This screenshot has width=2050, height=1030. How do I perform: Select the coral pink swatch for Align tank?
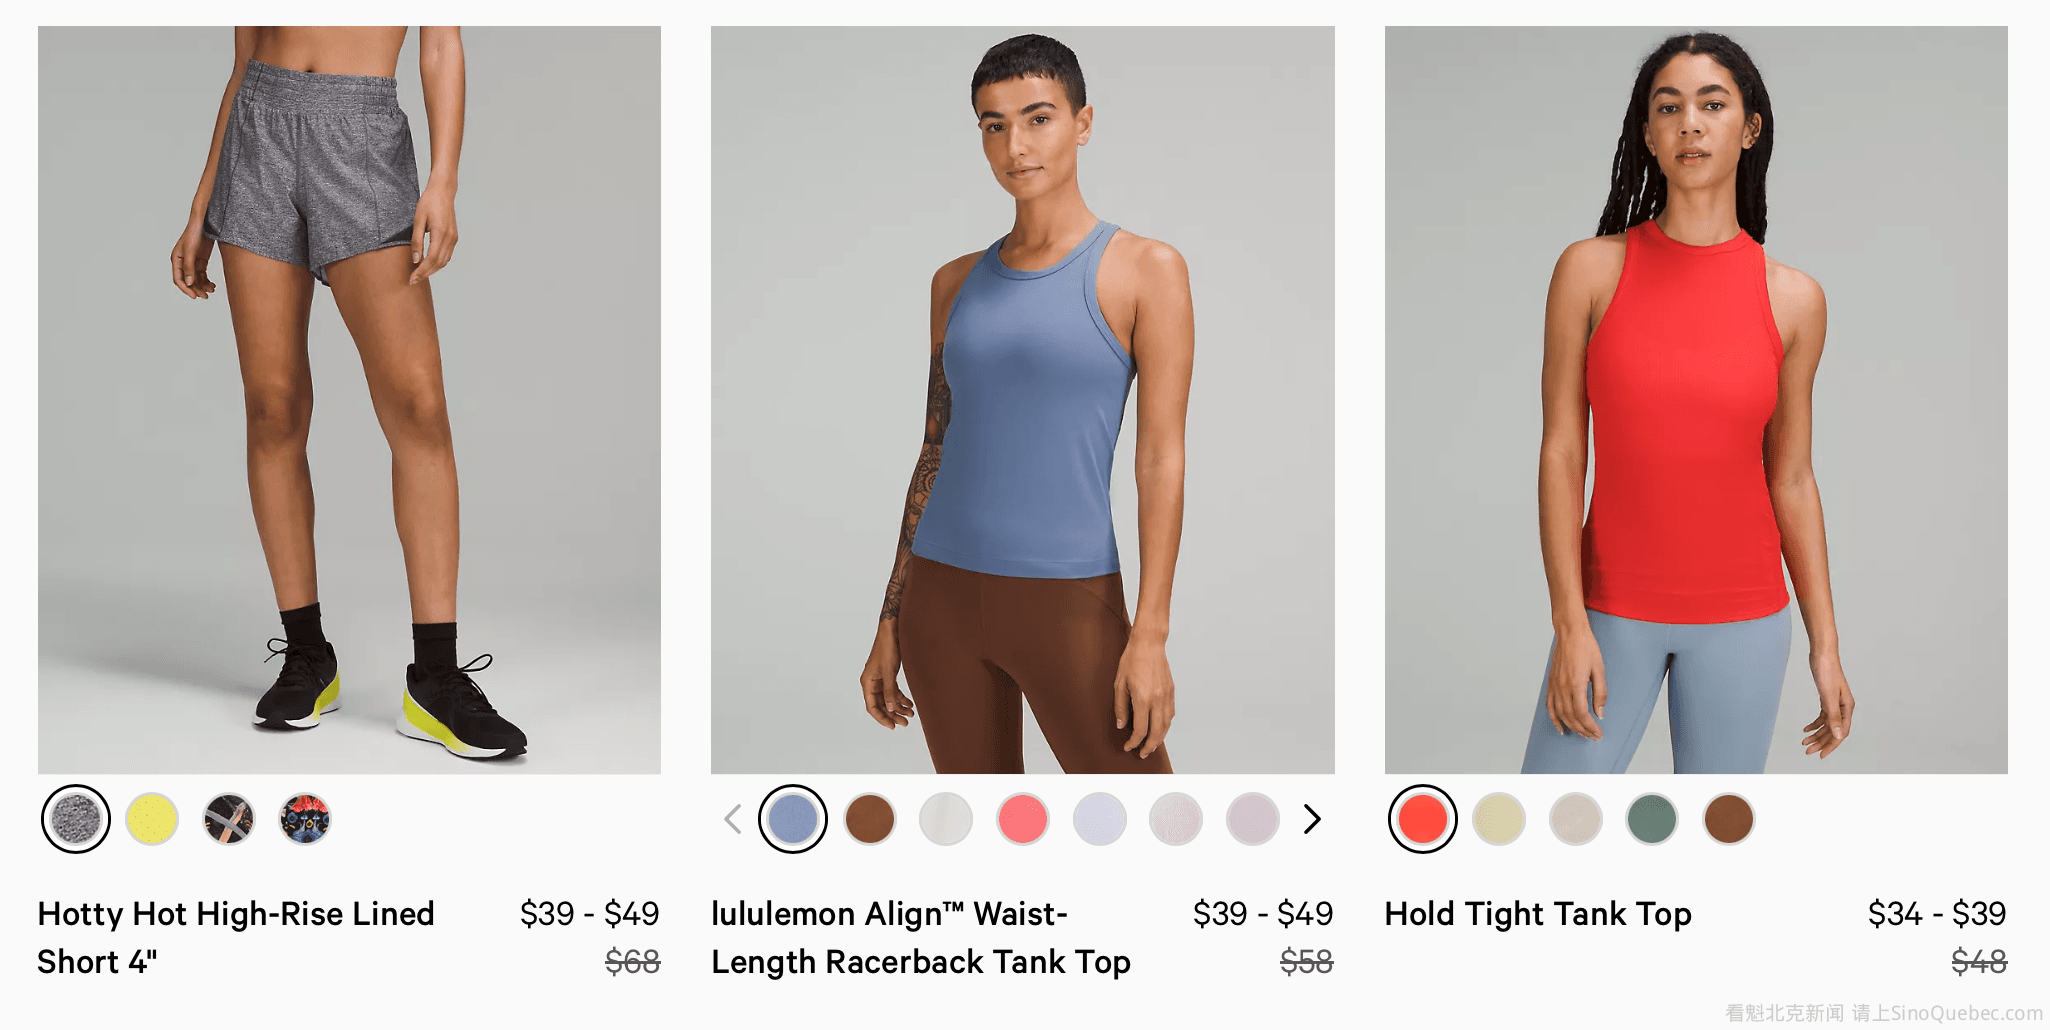pos(1023,819)
